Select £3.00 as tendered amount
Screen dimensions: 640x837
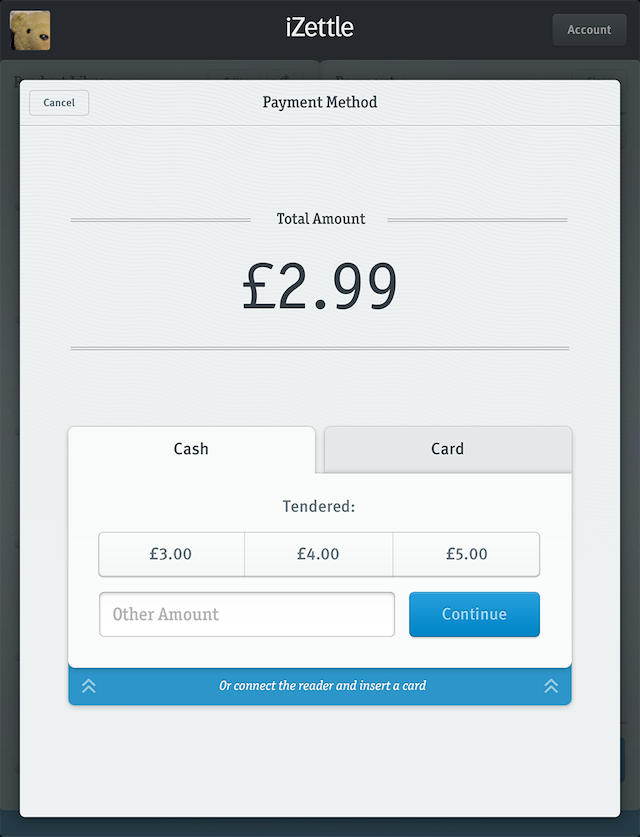pyautogui.click(x=171, y=554)
